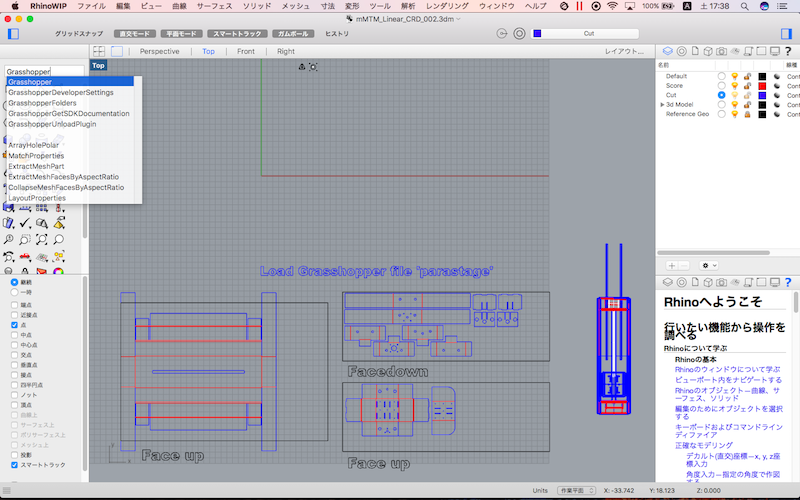Toggle the right sidebar panel icon
Screen dimensions: 800x500
coord(786,34)
